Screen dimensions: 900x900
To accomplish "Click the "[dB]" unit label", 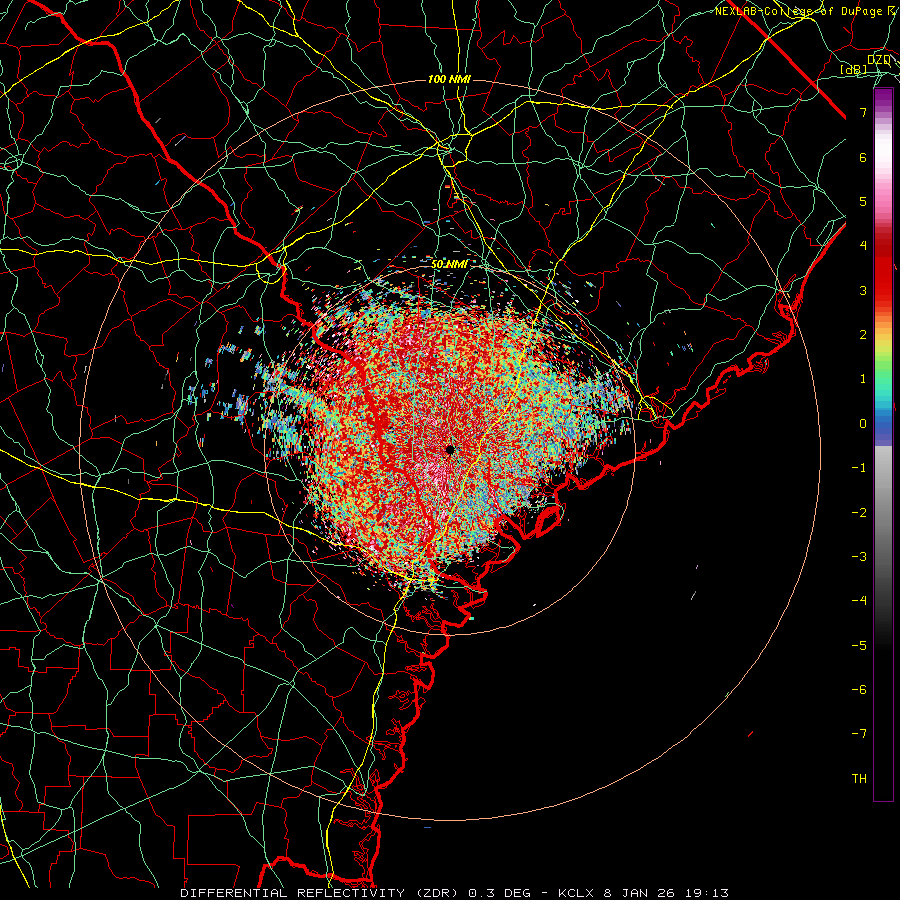I will point(854,69).
